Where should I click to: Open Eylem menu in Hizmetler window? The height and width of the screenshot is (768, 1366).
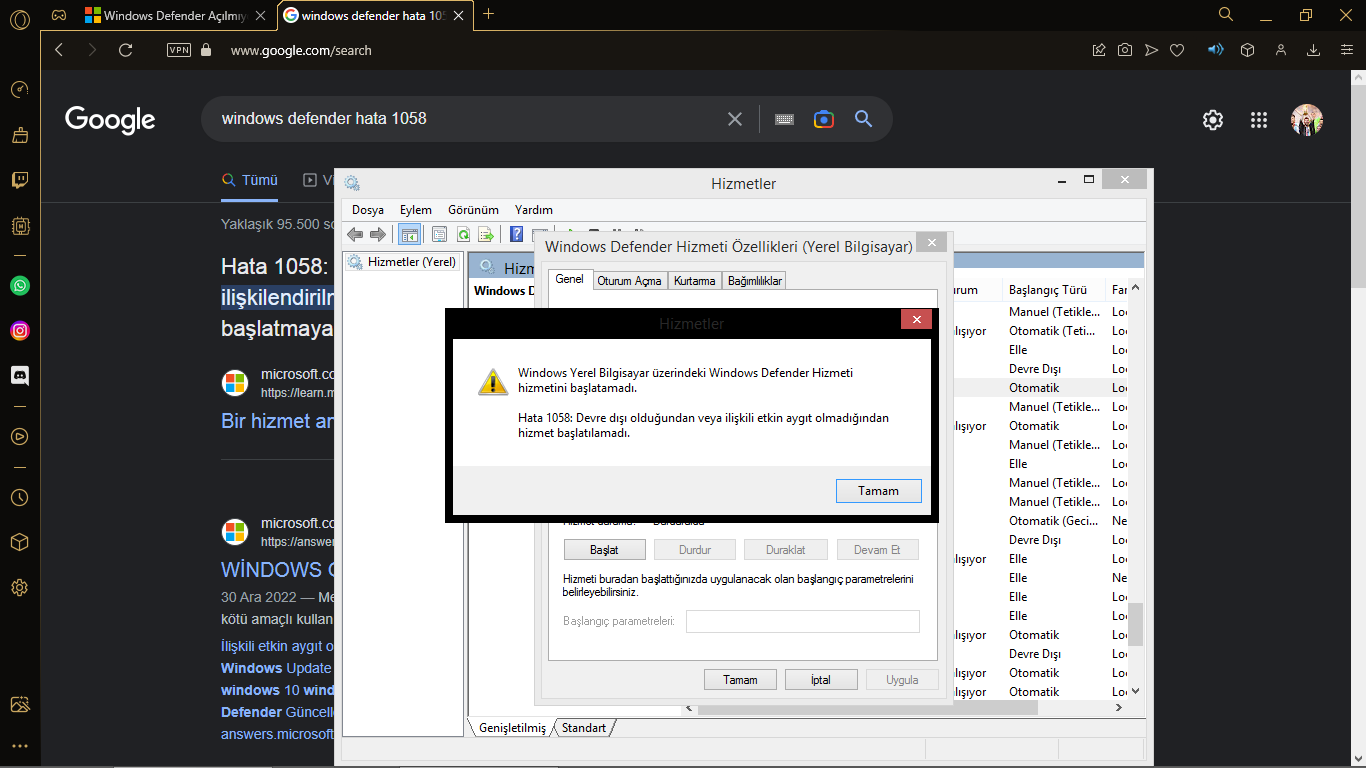(416, 210)
